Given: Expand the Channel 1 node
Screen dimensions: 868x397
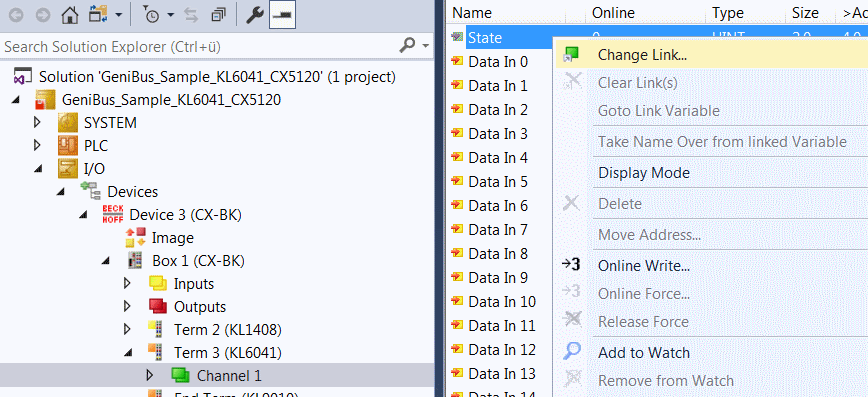Looking at the screenshot, I should click(149, 375).
